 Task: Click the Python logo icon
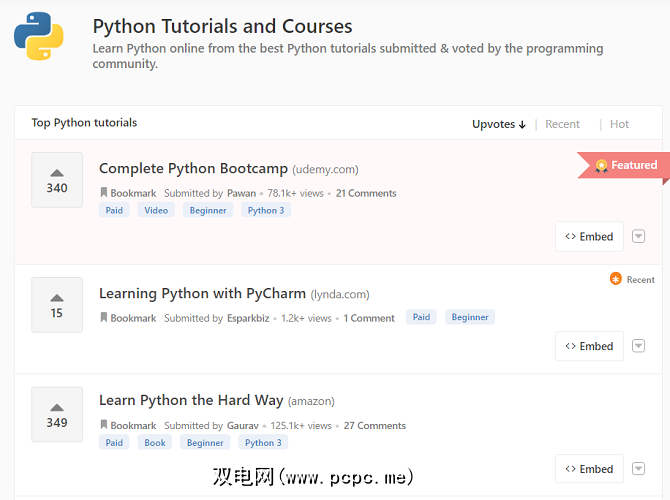click(39, 37)
